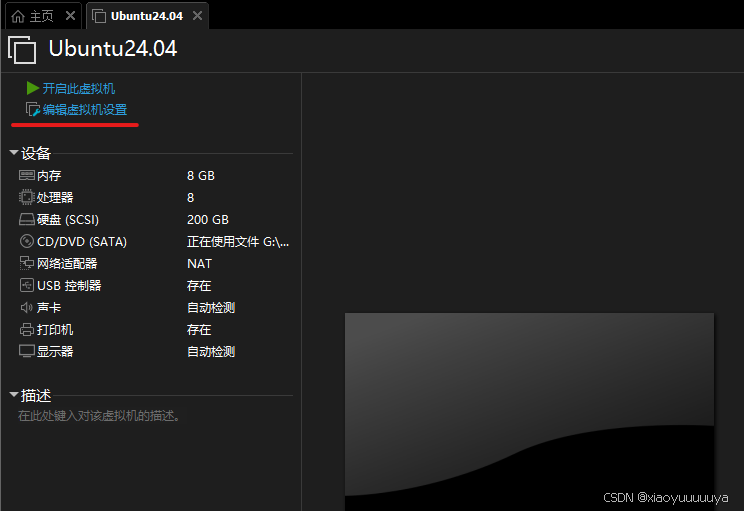Viewport: 744px width, 511px height.
Task: Click the 自动检测 value for 声卡
Action: point(211,307)
